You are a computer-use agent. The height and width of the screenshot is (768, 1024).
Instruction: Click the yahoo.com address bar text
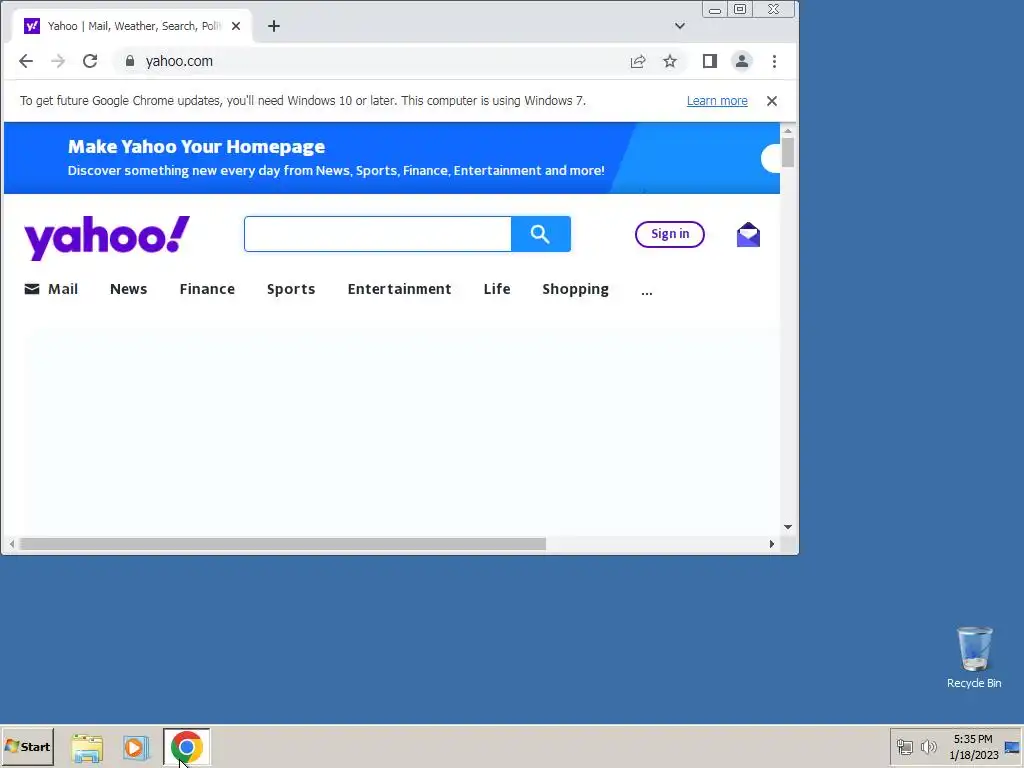click(x=179, y=61)
